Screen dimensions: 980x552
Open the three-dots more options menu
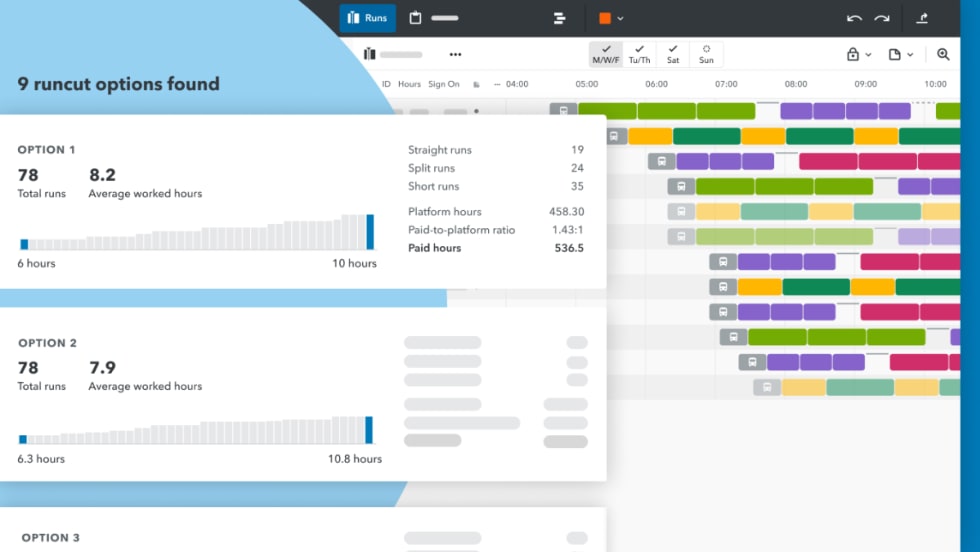(455, 54)
